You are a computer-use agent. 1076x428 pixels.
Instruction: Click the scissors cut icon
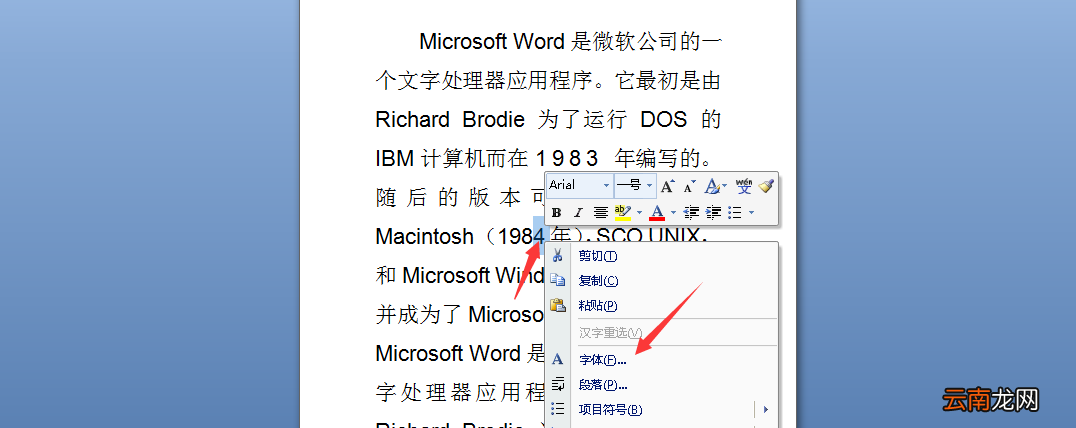click(557, 256)
